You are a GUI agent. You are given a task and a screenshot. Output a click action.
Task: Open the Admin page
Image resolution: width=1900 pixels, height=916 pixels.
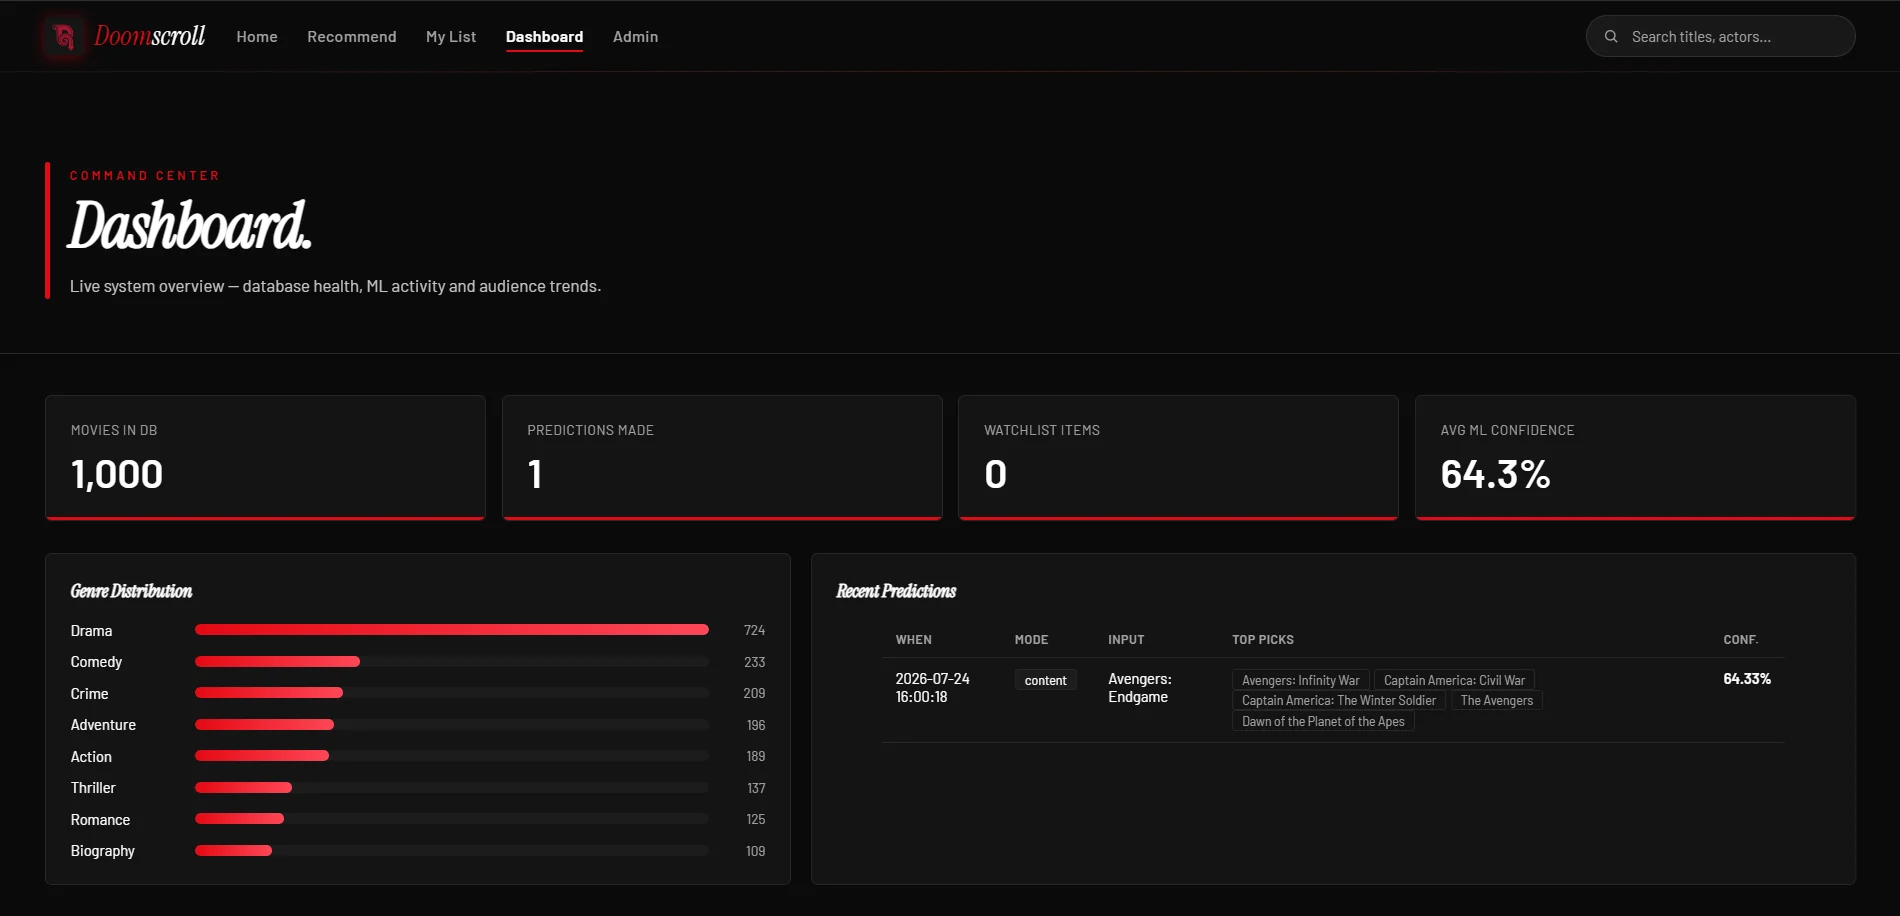click(x=635, y=36)
